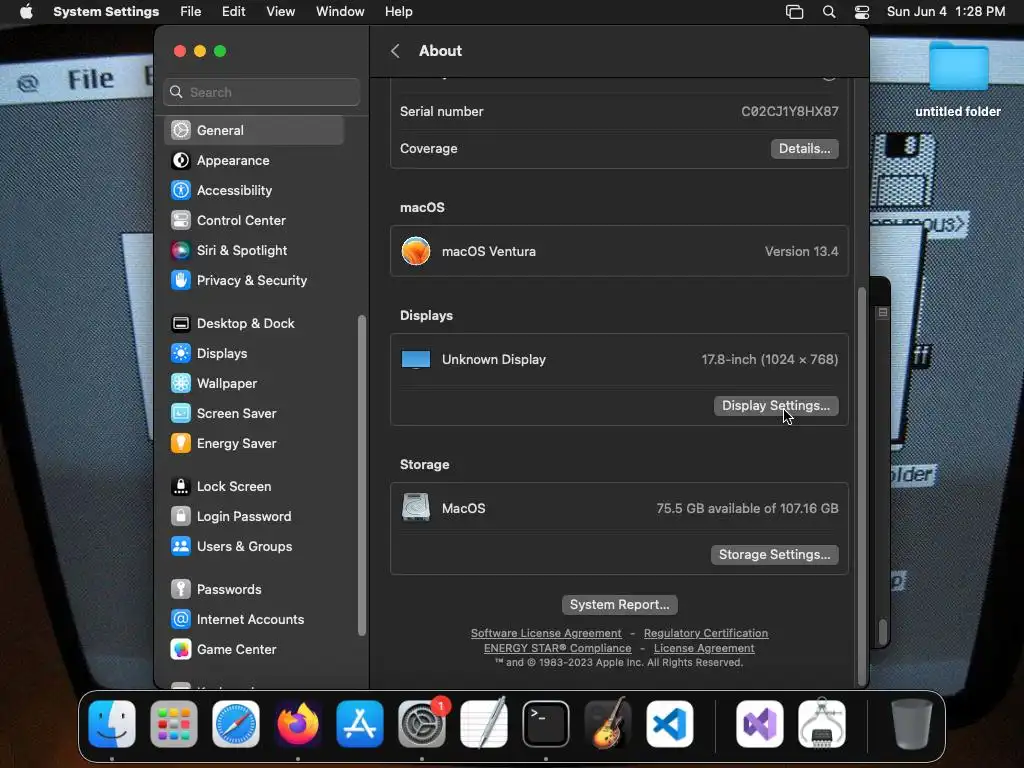Open the Regulatory Certification link
Screen dimensions: 1024x768
pos(706,633)
